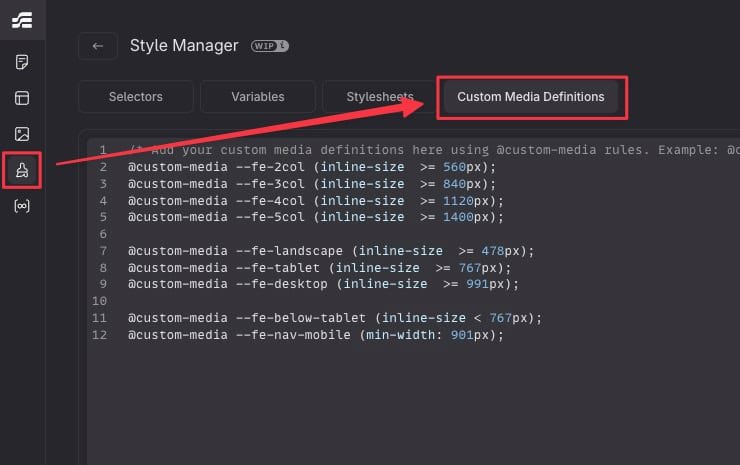
Task: Switch to the Variables tab
Action: click(x=258, y=97)
